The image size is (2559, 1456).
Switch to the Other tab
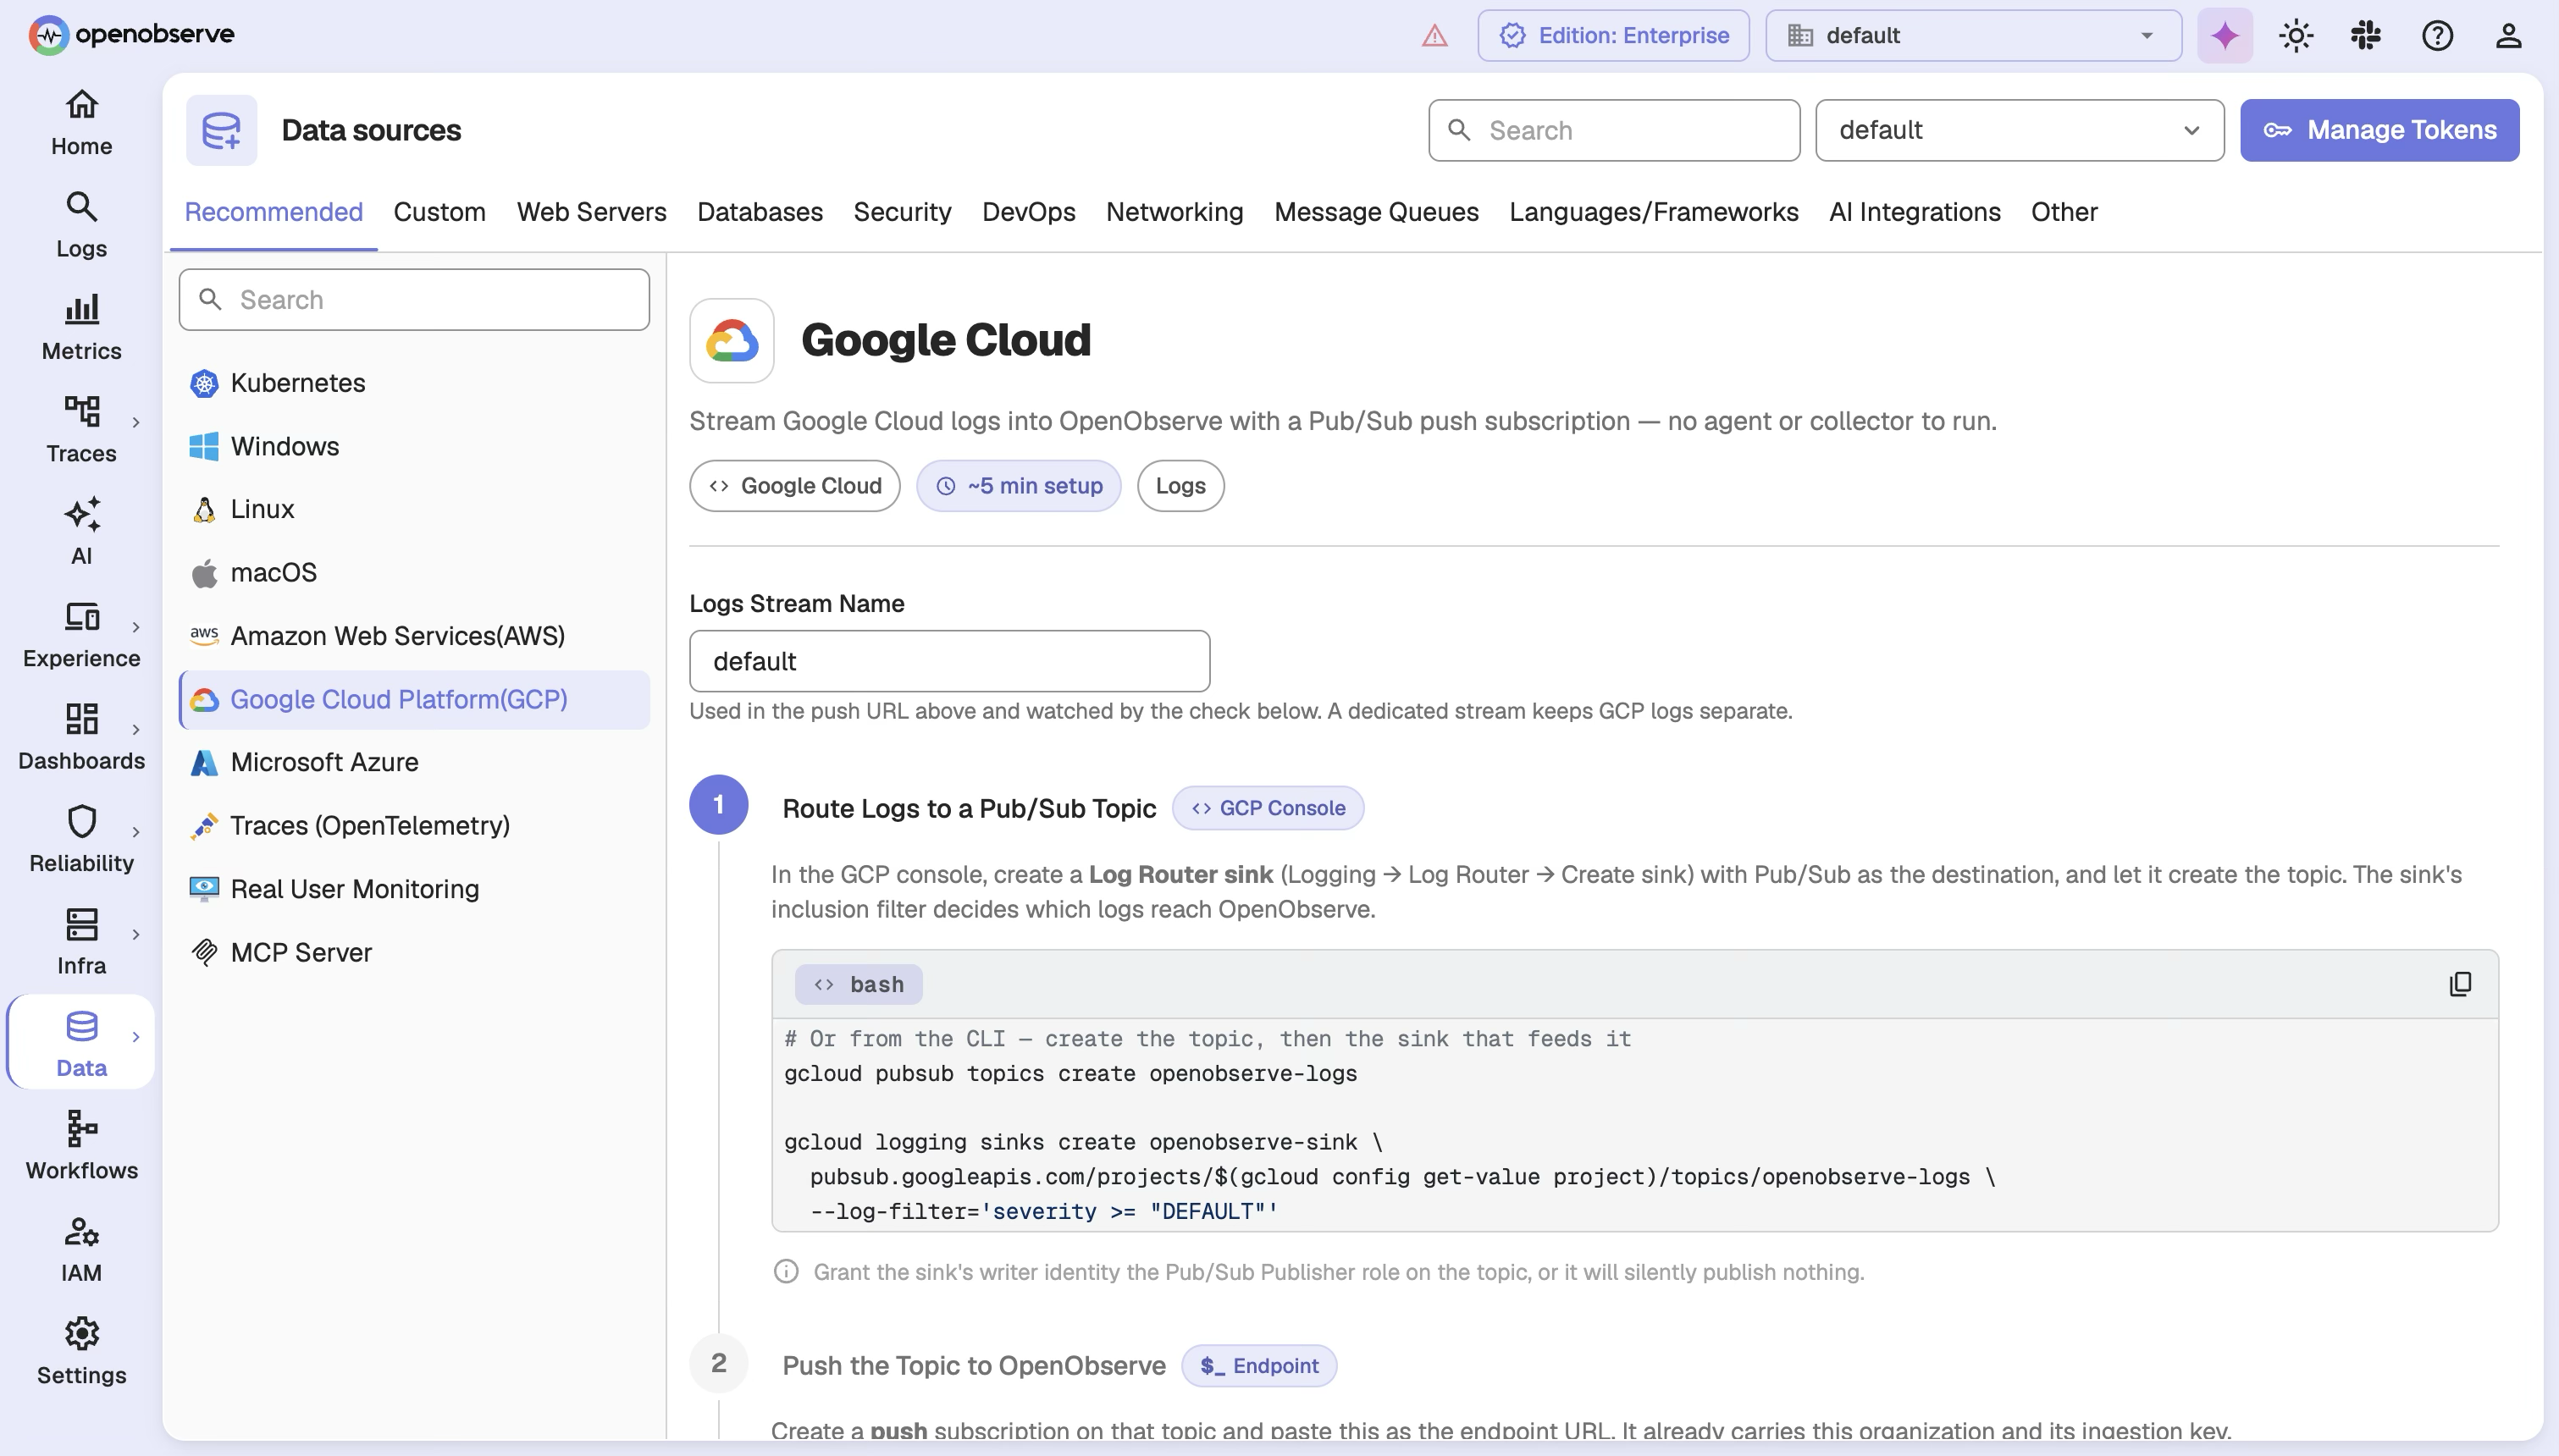coord(2064,212)
